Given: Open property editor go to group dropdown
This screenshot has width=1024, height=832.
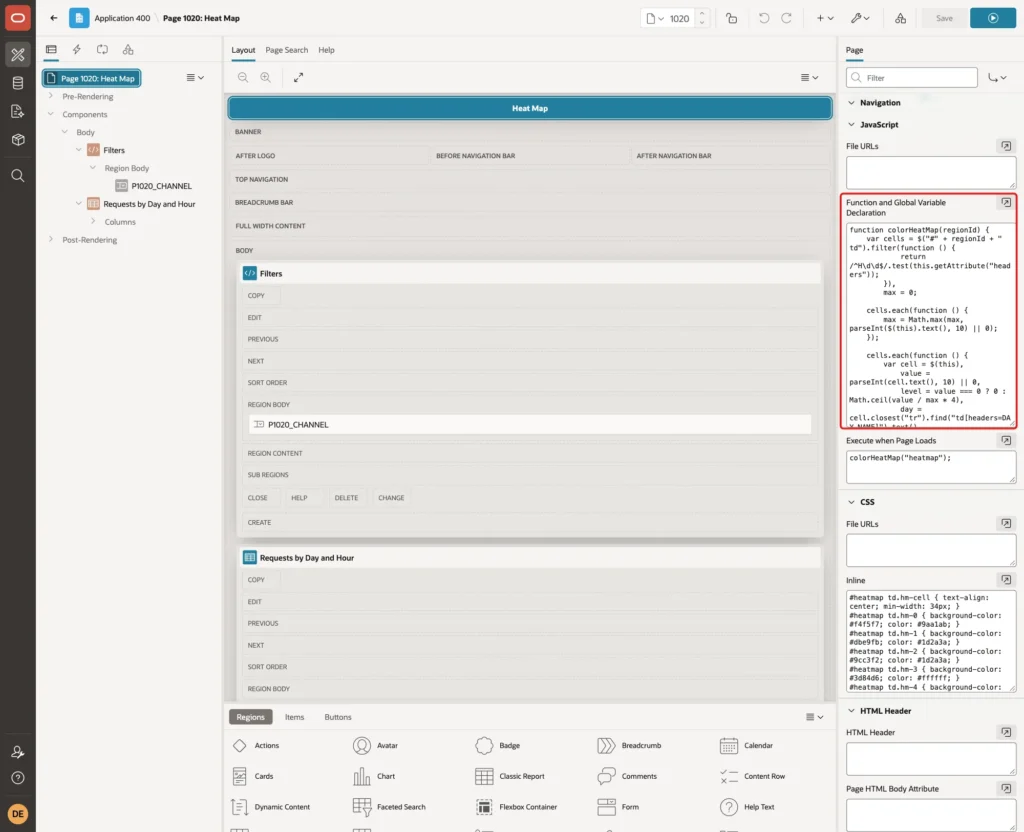Looking at the screenshot, I should click(997, 77).
